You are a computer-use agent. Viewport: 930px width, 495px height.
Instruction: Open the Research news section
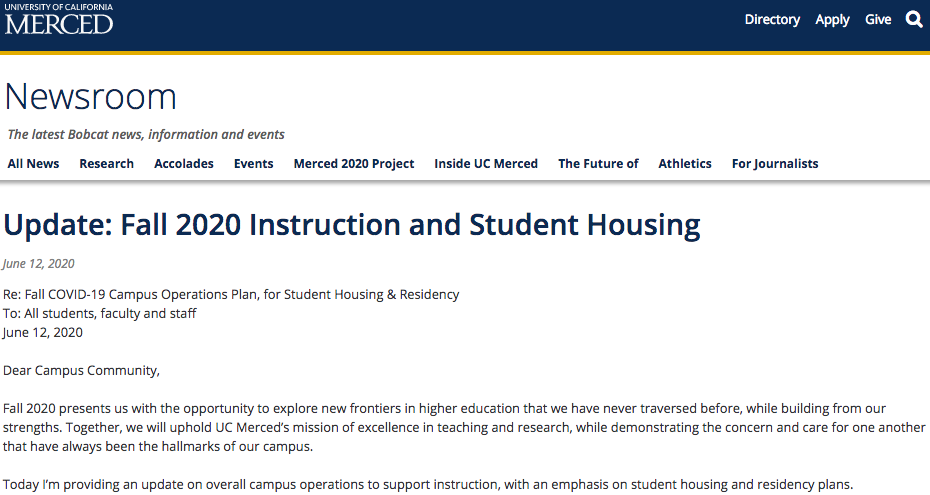(x=106, y=164)
